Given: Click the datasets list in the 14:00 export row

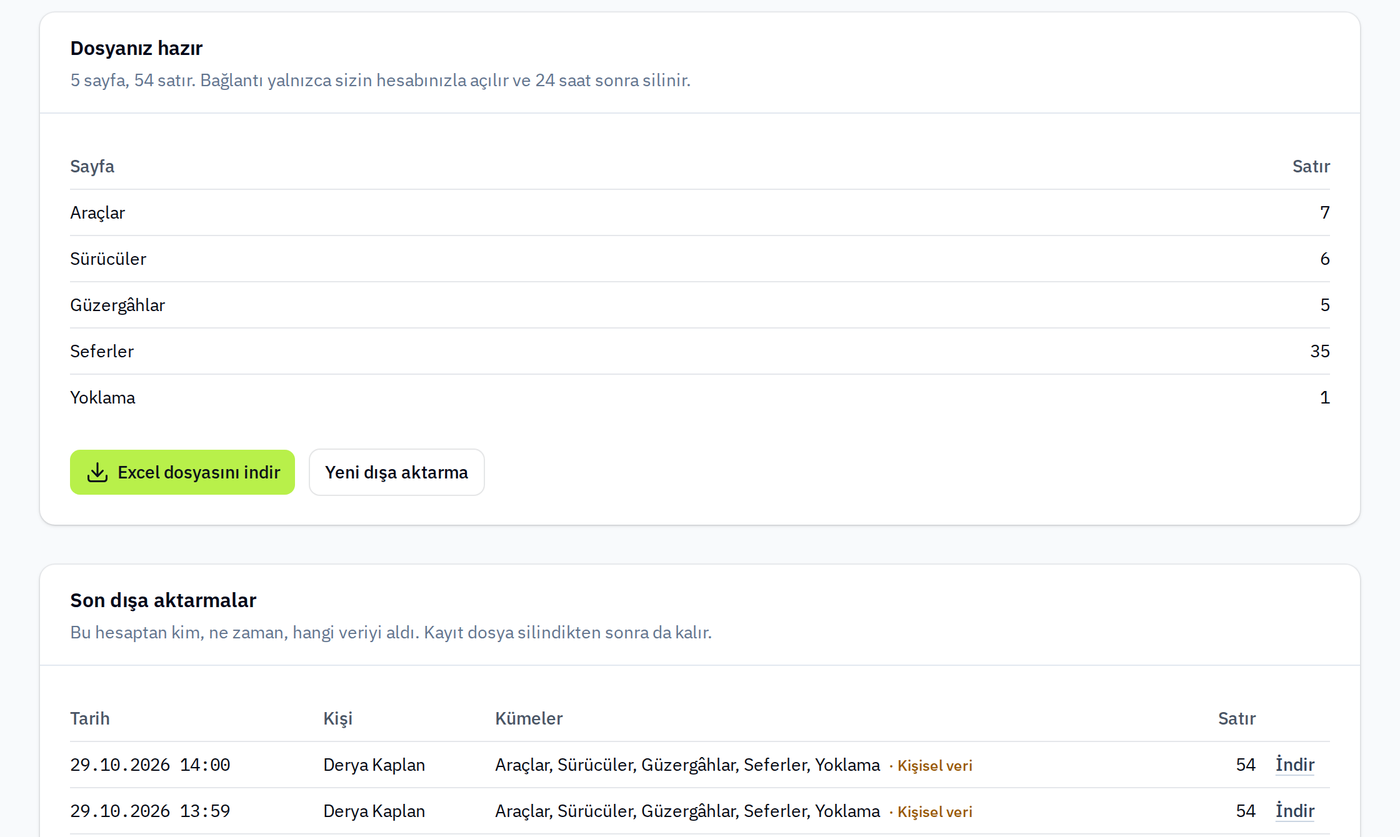Looking at the screenshot, I should click(687, 765).
